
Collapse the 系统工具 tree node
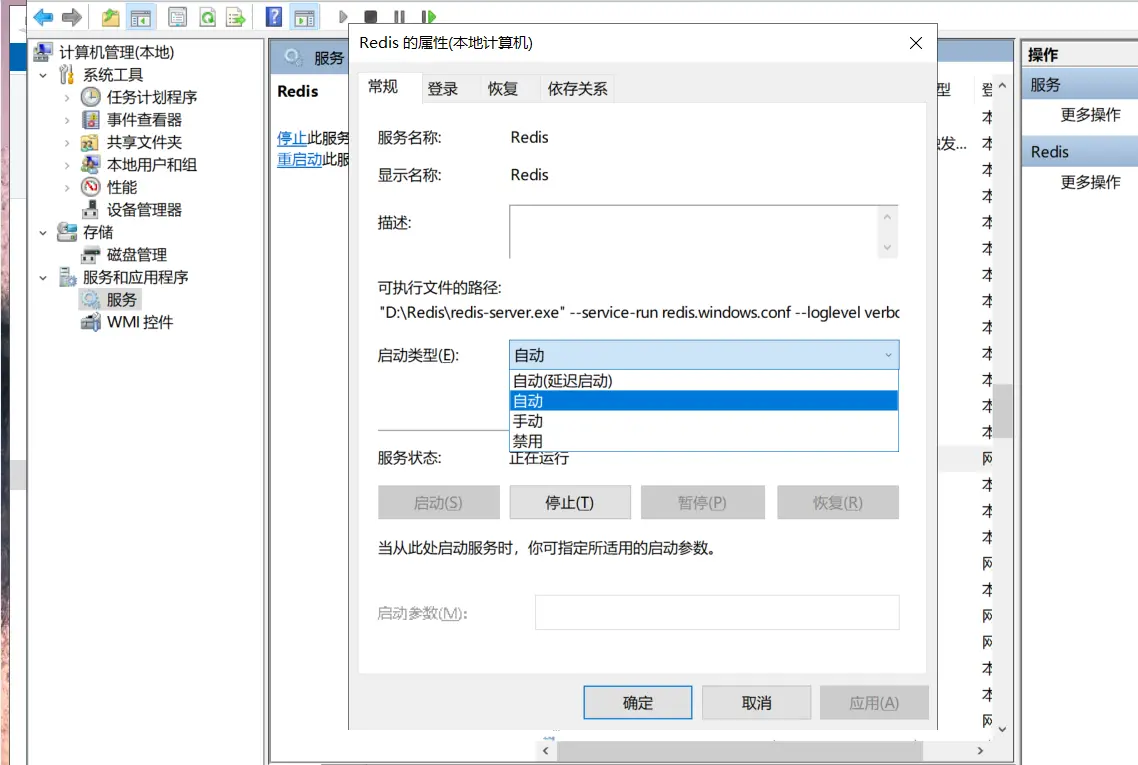[43, 75]
